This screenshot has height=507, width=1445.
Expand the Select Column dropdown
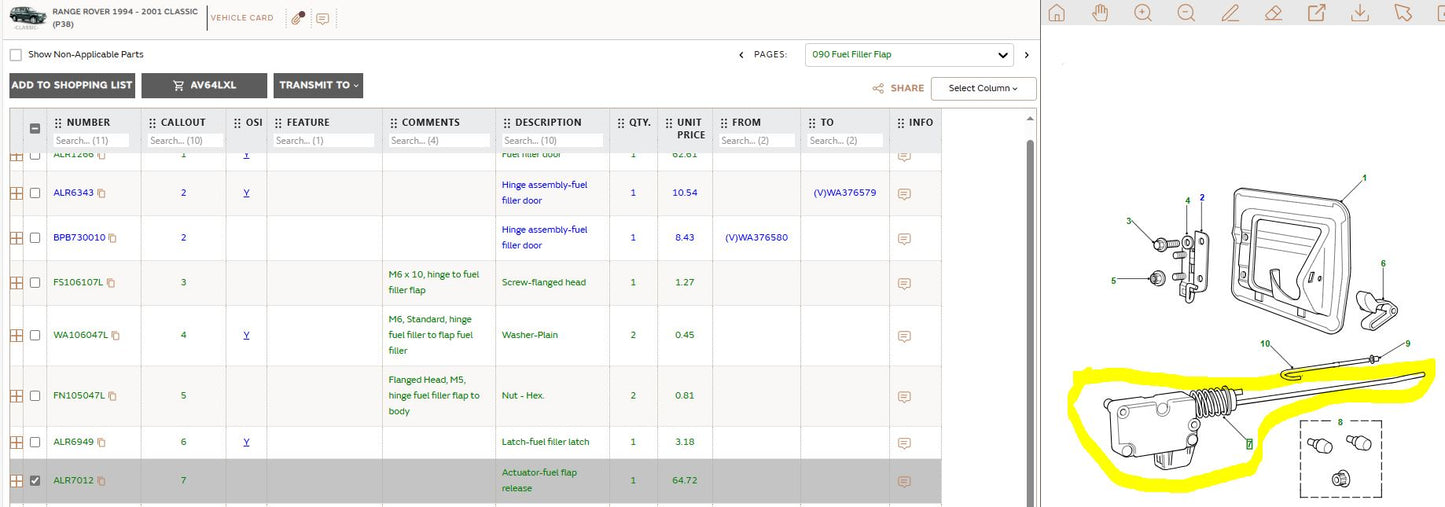pos(983,88)
